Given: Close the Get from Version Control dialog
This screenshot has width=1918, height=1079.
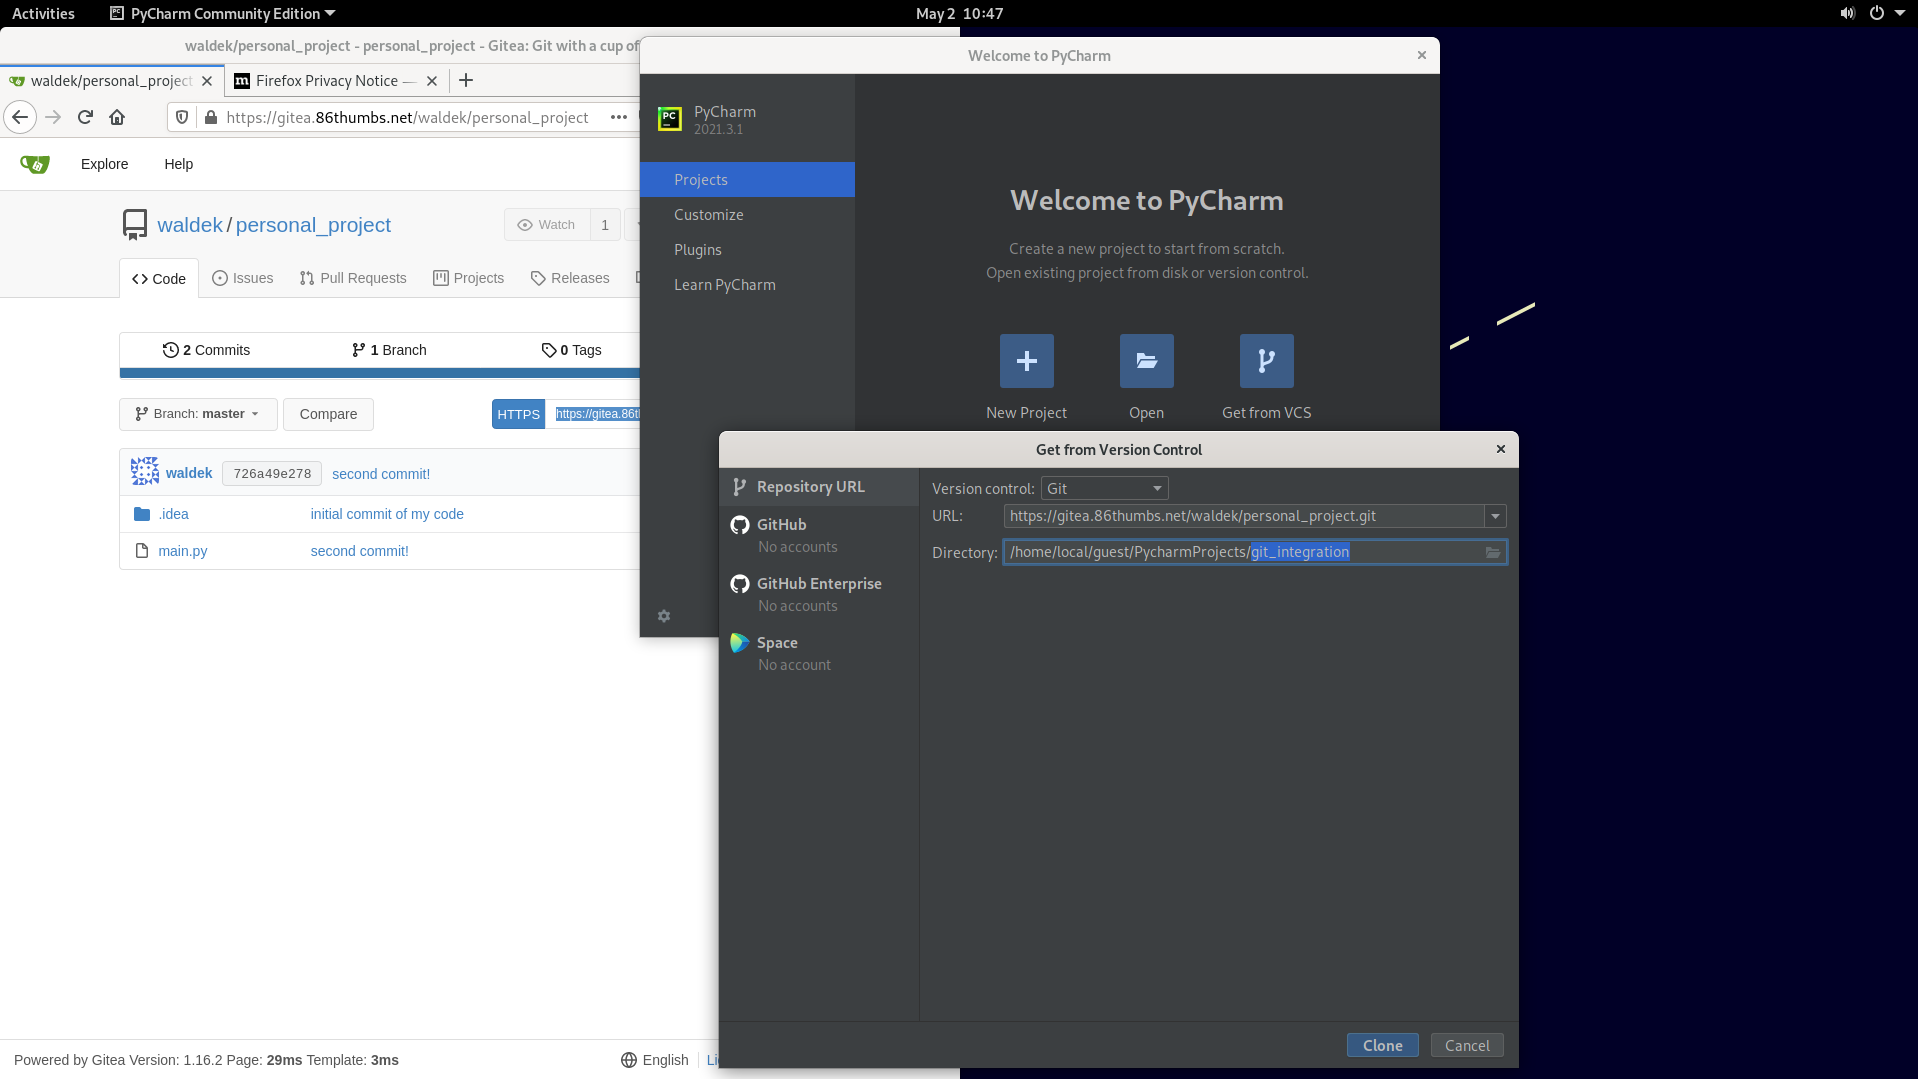Looking at the screenshot, I should (x=1500, y=449).
